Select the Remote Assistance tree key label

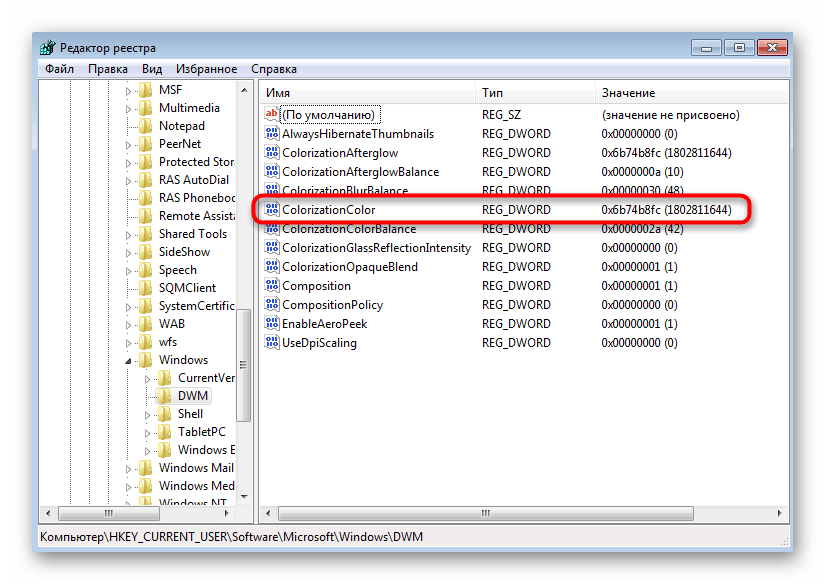tap(196, 216)
